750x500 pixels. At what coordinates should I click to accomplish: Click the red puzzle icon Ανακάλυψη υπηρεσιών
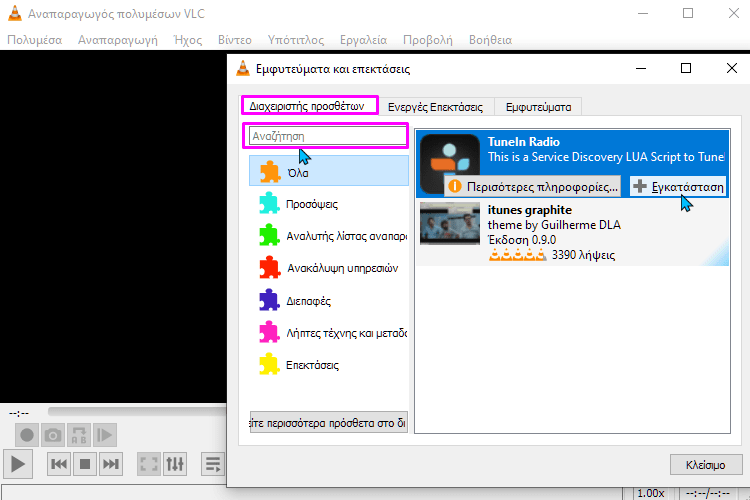(269, 267)
